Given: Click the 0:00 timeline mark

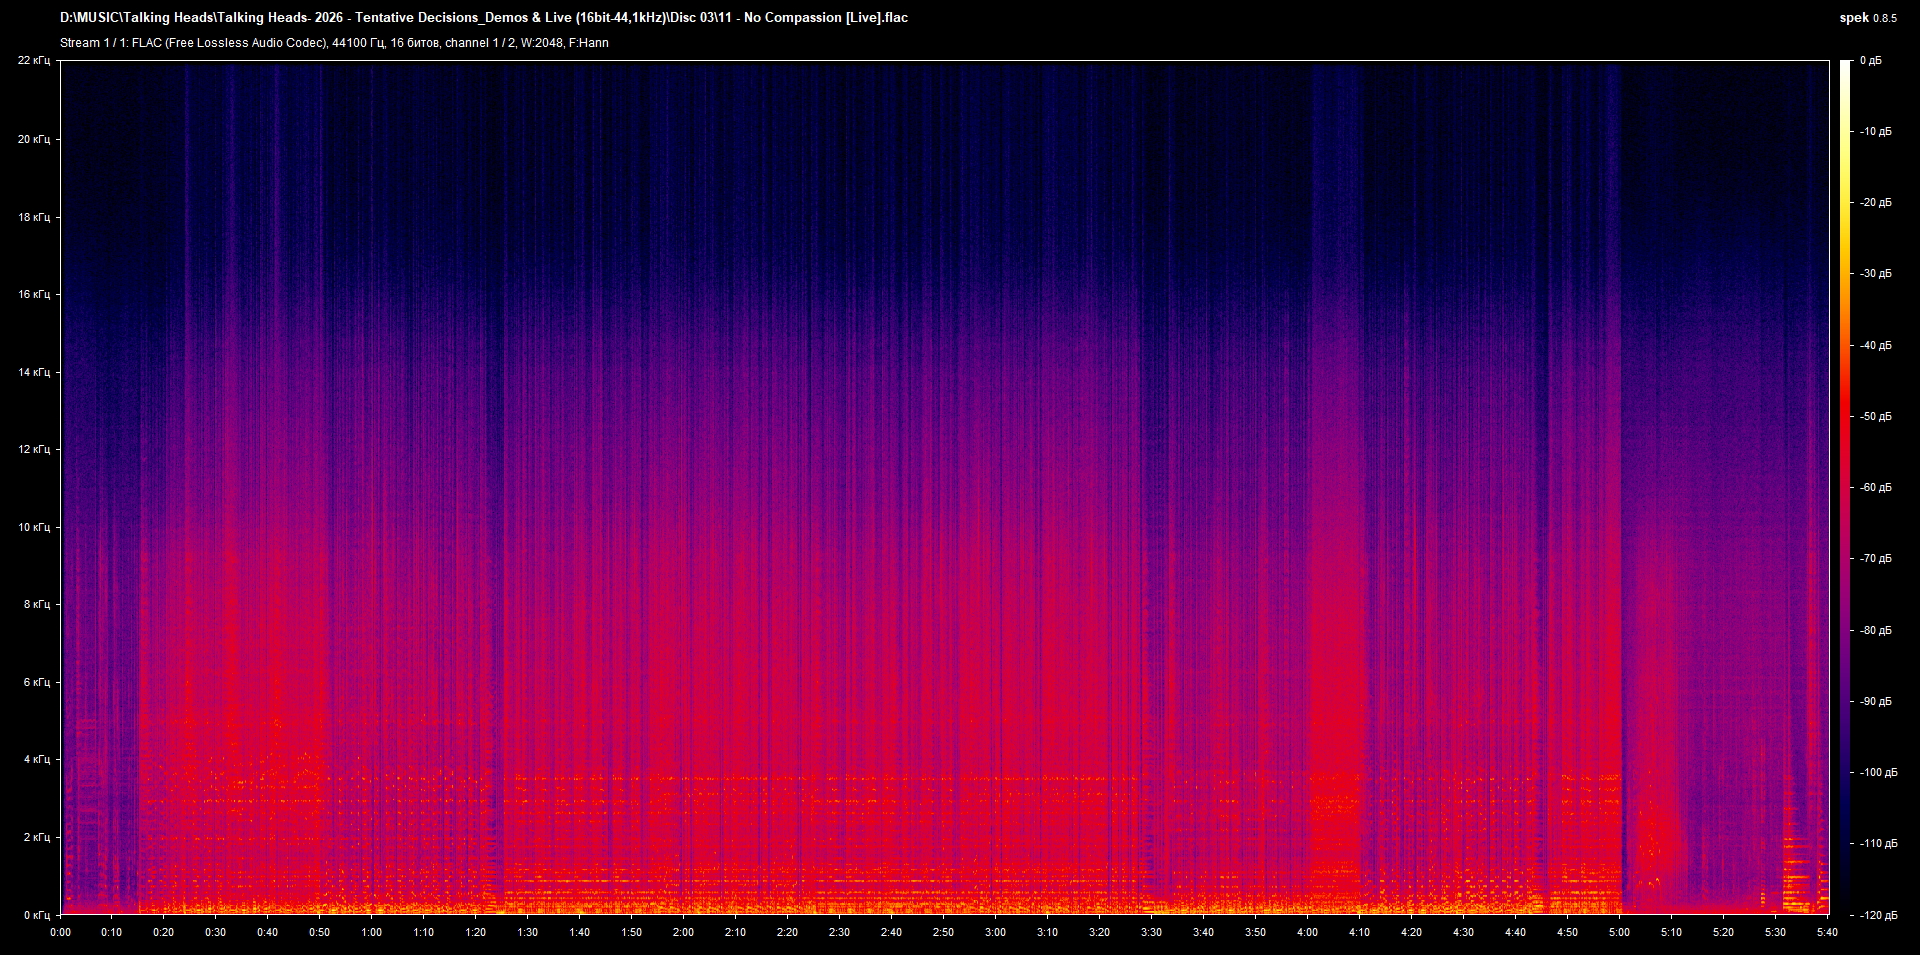Looking at the screenshot, I should 61,932.
